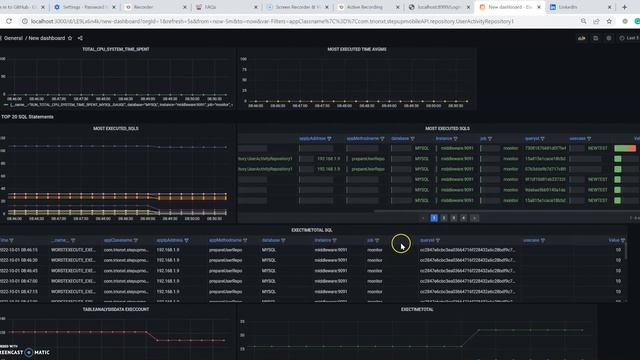Use EXECTIMETOTAL SQL table vertical scrollbar
The width and height of the screenshot is (640, 360).
click(626, 251)
